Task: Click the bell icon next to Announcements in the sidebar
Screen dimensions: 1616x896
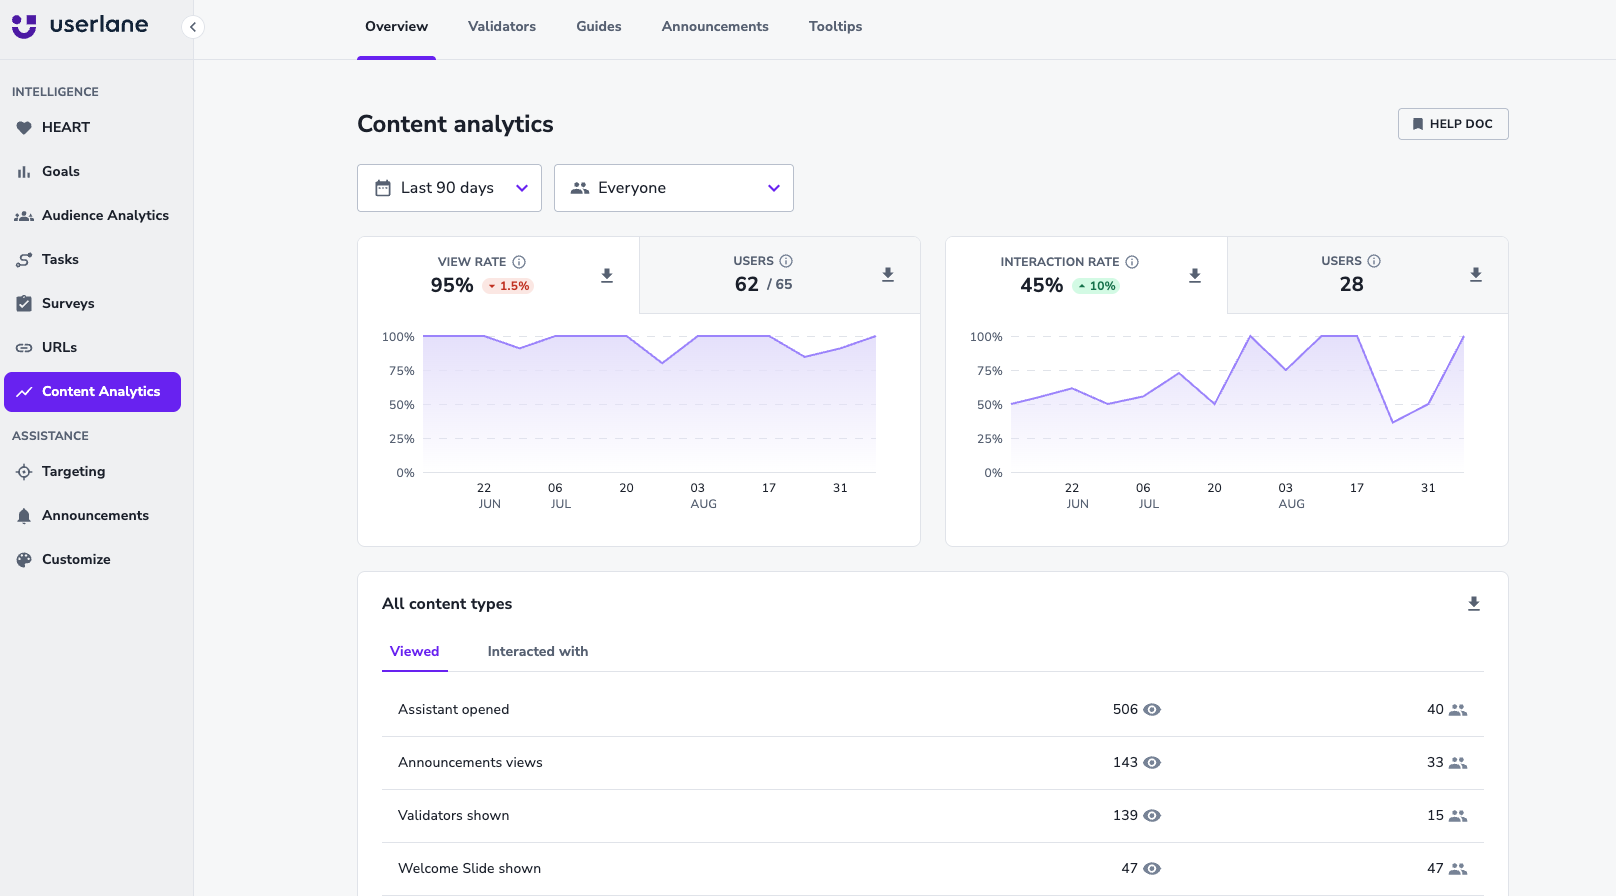Action: click(x=24, y=516)
